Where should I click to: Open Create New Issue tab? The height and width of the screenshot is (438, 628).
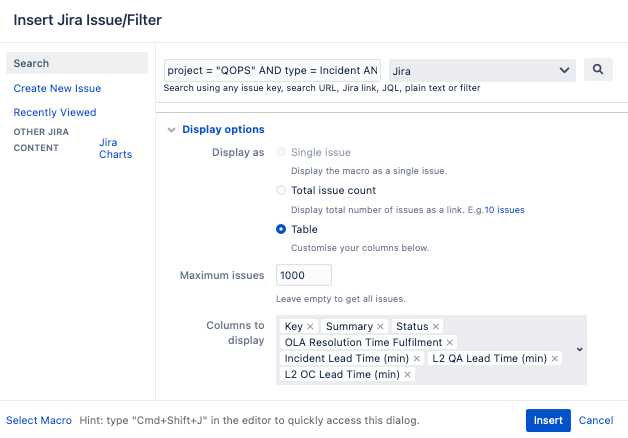click(57, 88)
